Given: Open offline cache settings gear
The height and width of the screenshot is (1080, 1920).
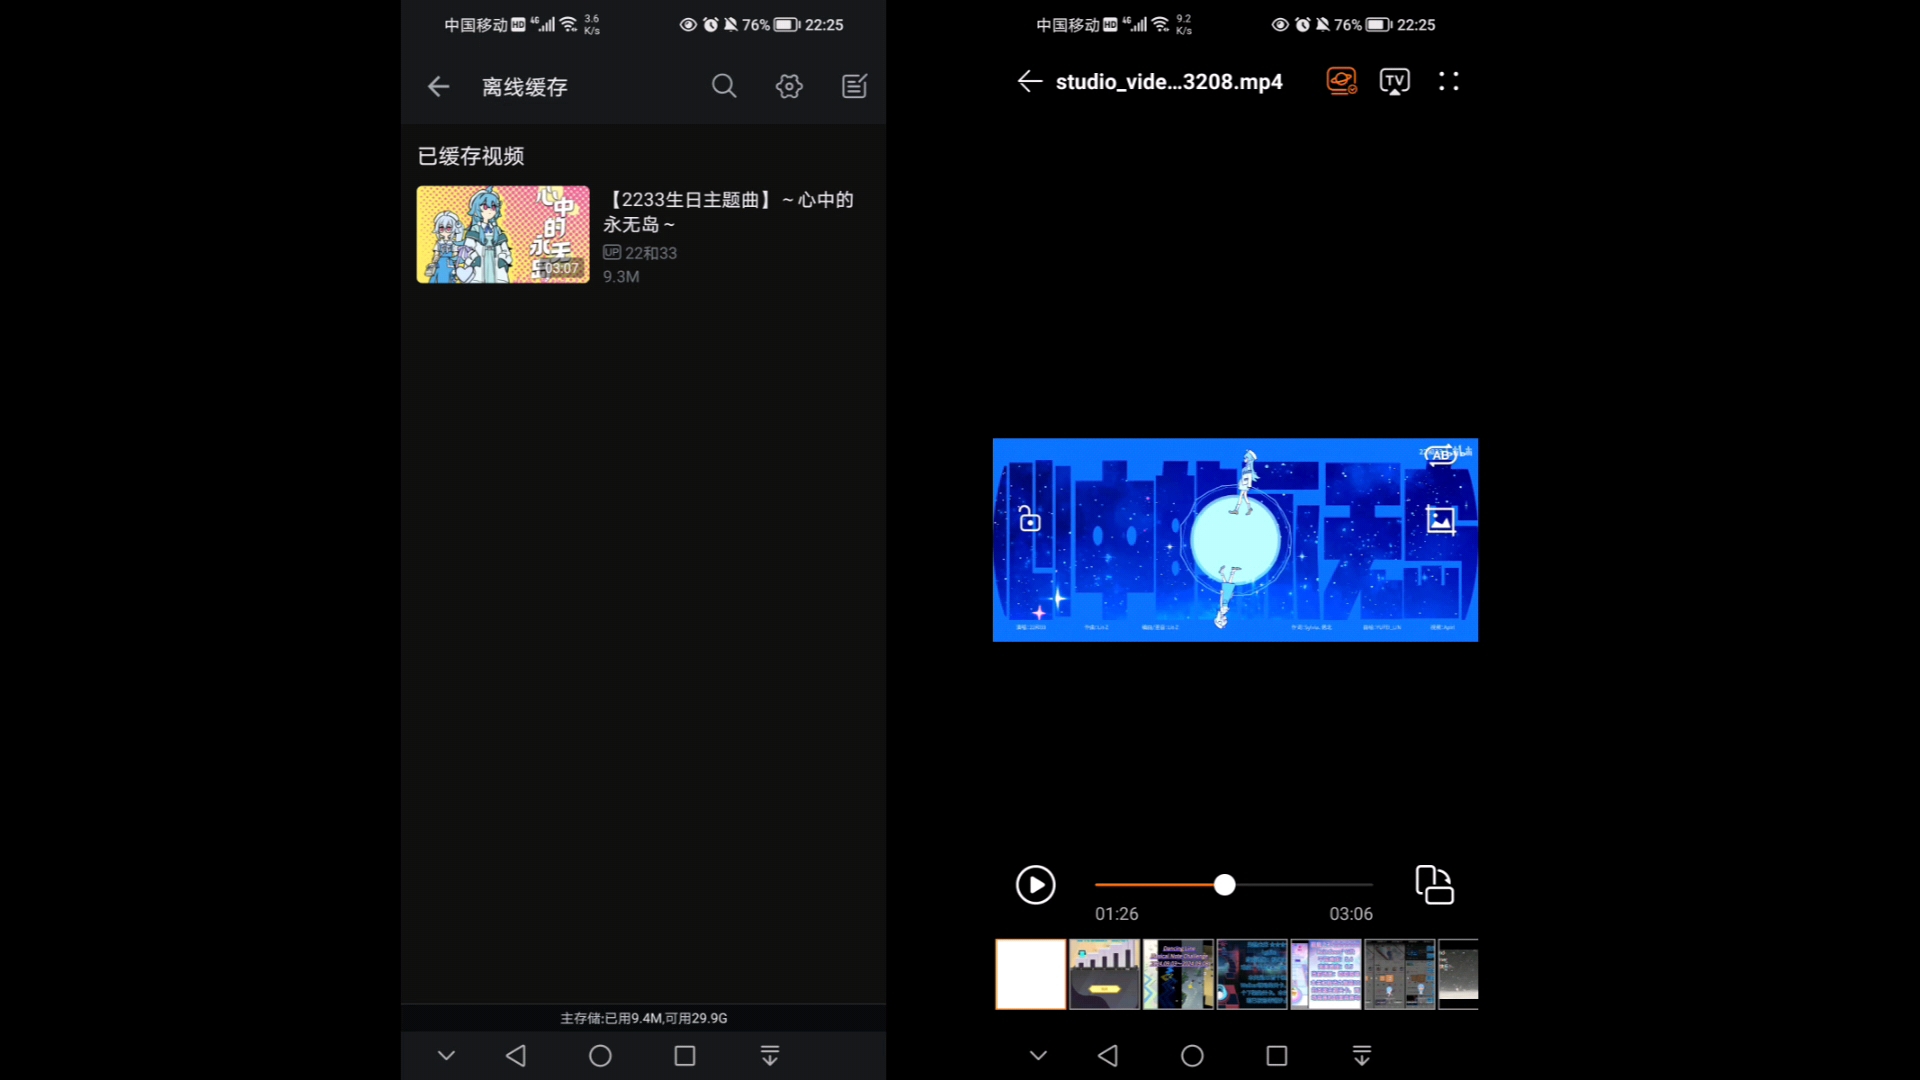Looking at the screenshot, I should 789,86.
